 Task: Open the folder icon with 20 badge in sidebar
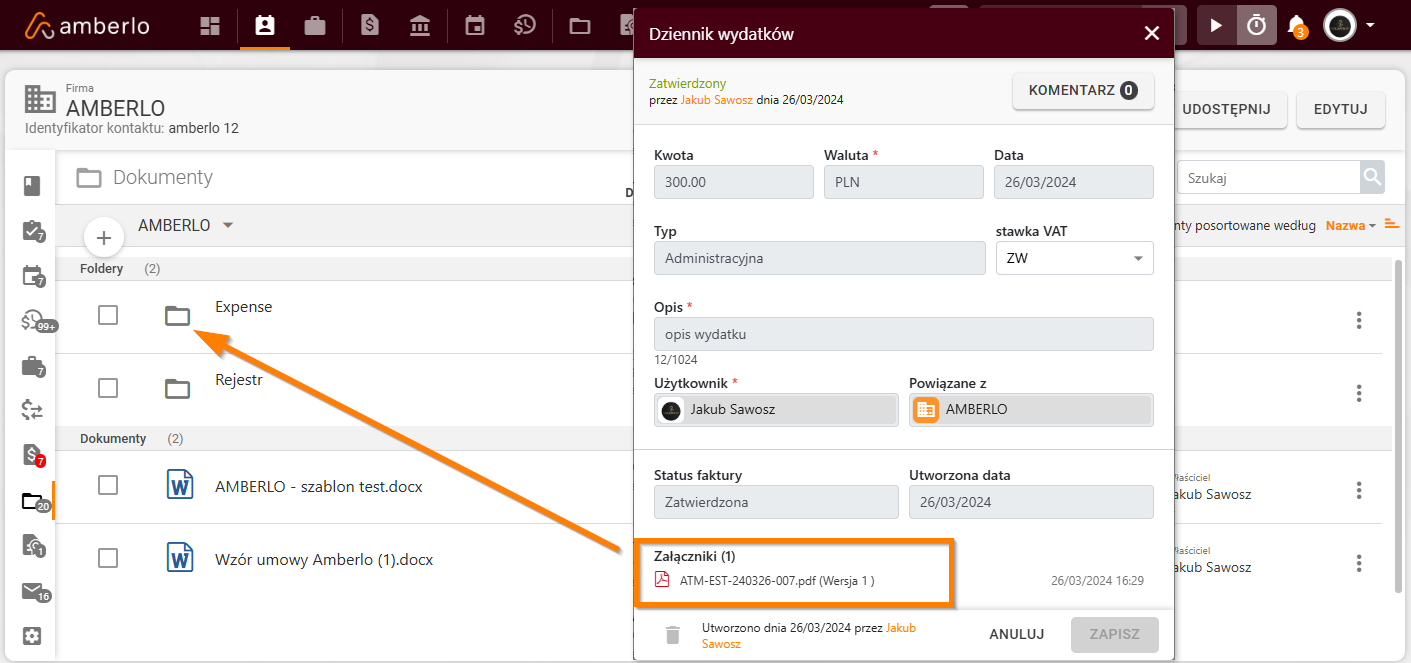tap(35, 501)
